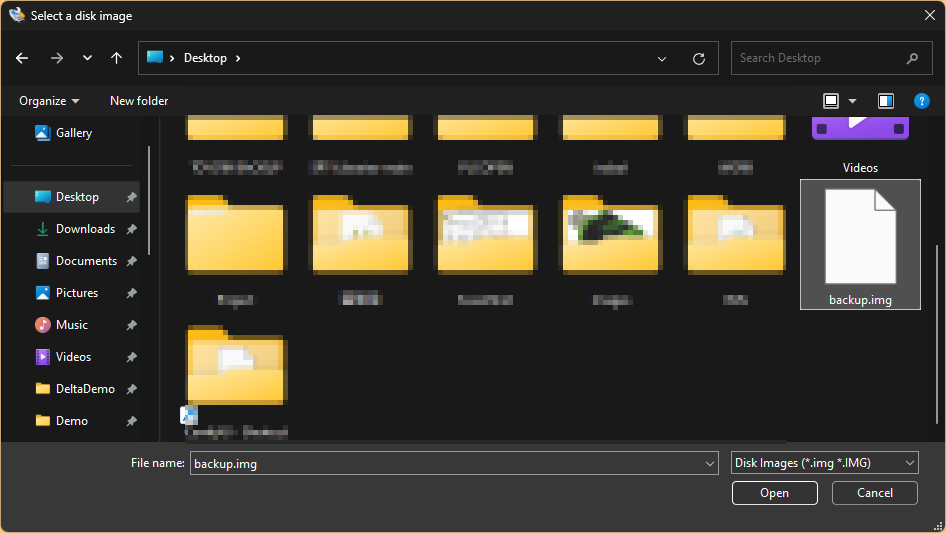Refresh the Desktop folder view
Image resolution: width=946 pixels, height=533 pixels.
tap(699, 59)
